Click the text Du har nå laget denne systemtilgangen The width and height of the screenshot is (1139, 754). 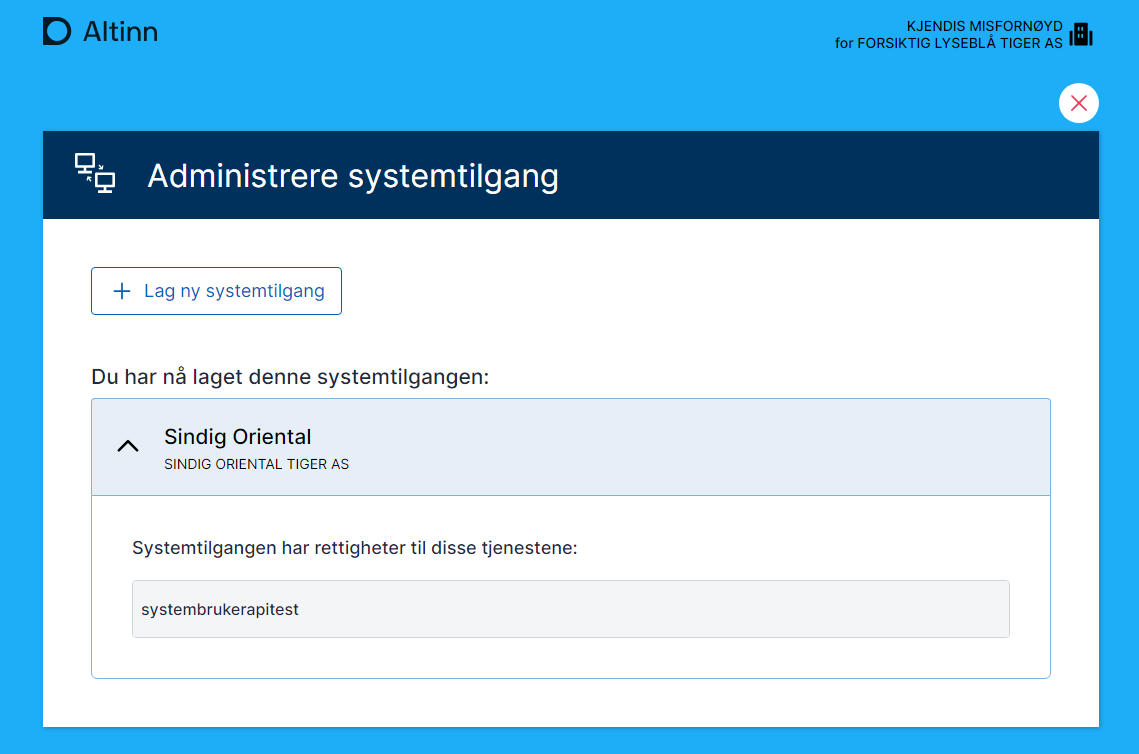coord(290,378)
